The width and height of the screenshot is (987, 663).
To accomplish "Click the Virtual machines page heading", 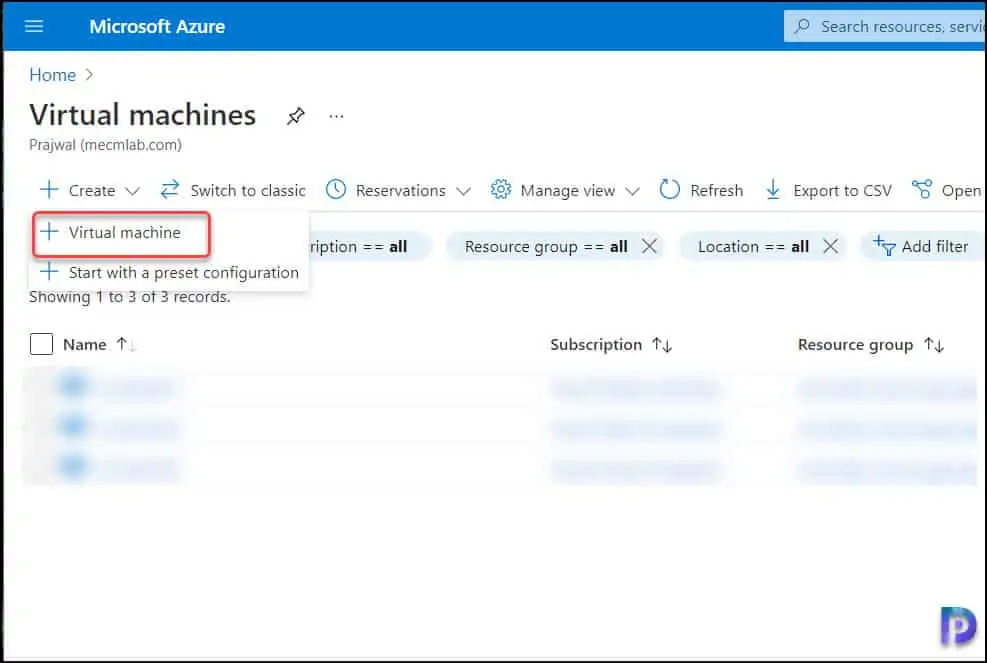I will 142,115.
